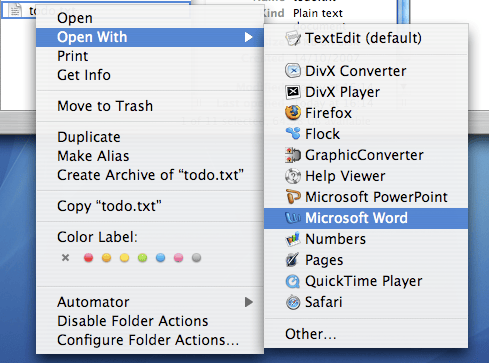Screen dimensions: 489x363
Task: Select Create Archive of "todo.txt"
Action: click(x=150, y=175)
